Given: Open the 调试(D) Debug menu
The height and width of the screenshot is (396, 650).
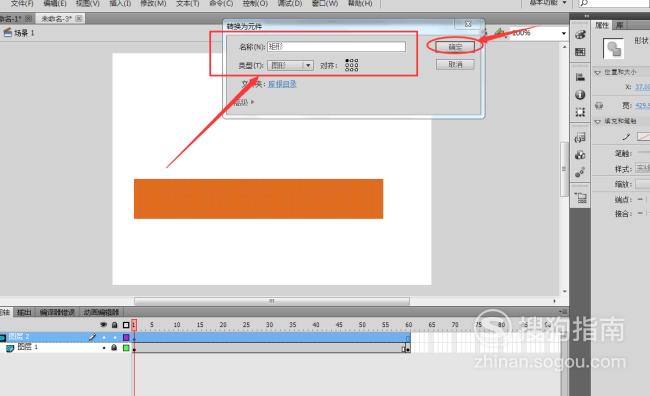Looking at the screenshot, I should pos(289,3).
